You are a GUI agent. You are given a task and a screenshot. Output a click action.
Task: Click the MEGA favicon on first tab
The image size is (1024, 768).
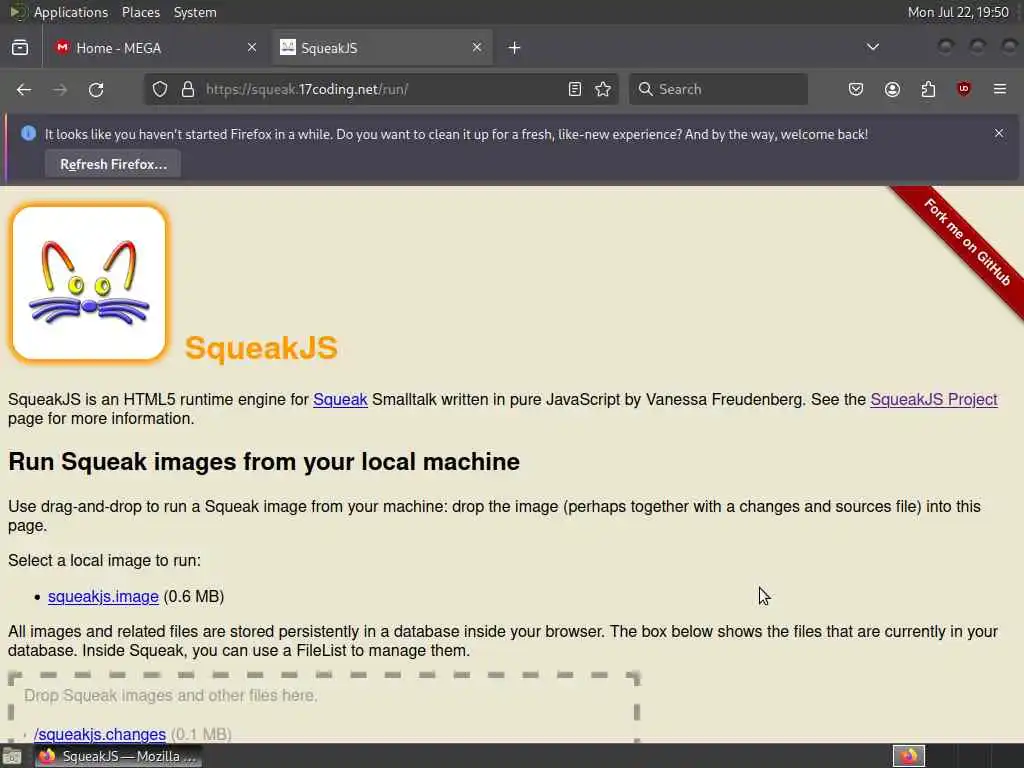(x=62, y=47)
